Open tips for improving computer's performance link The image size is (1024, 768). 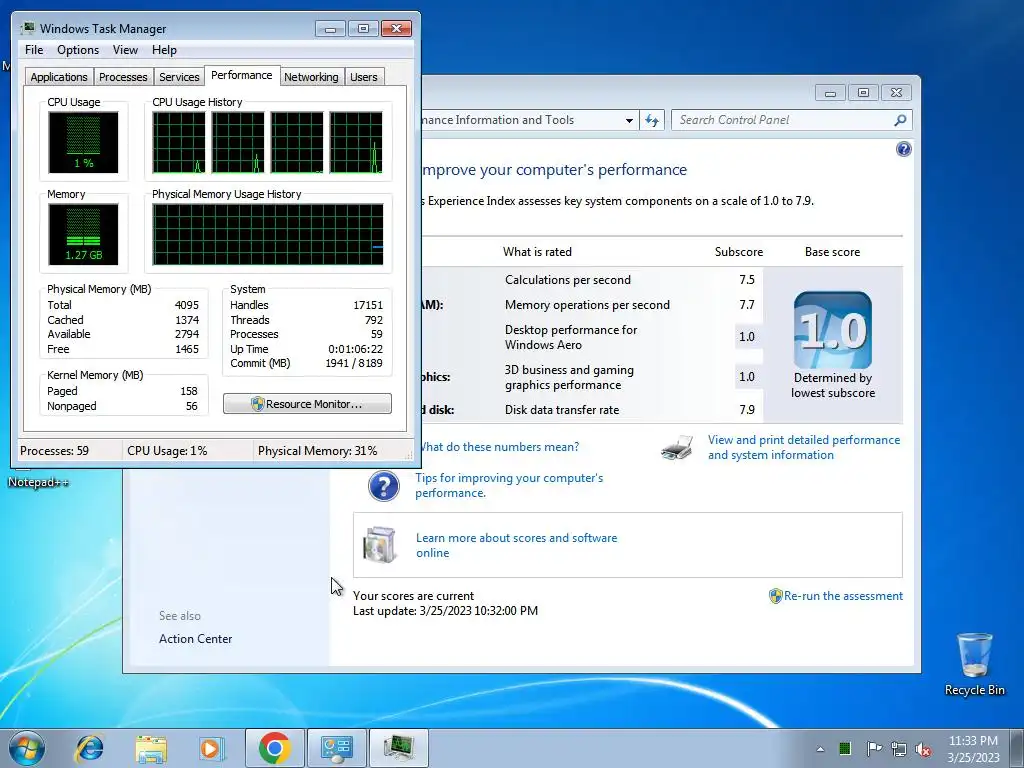[x=509, y=485]
